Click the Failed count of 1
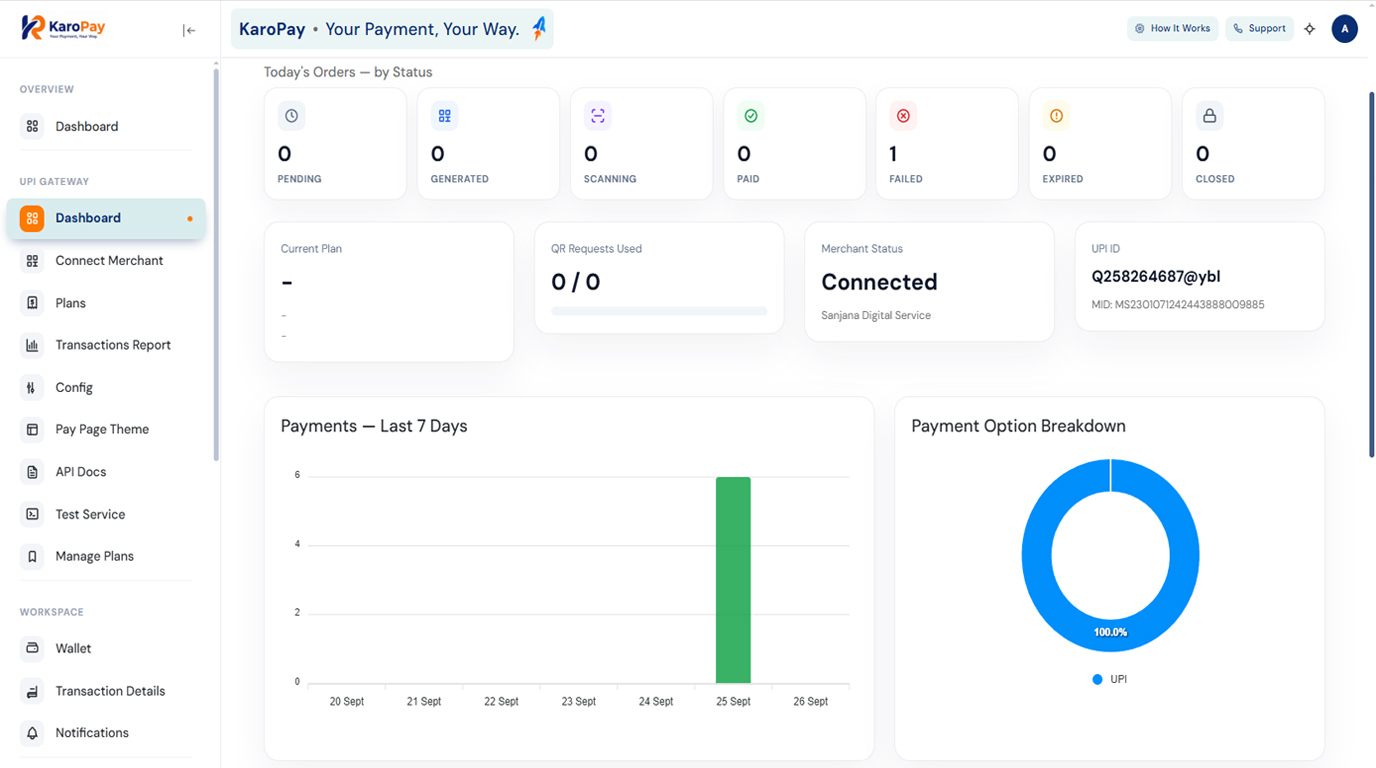 [x=893, y=154]
